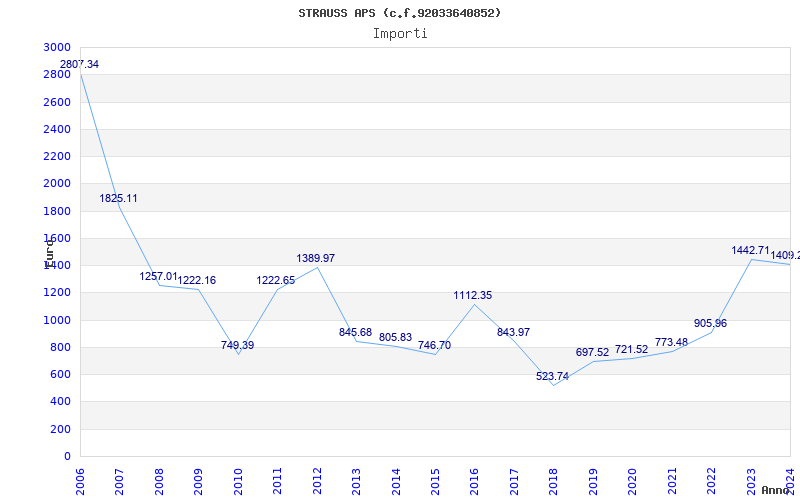Click the data label 845.68

[x=356, y=333]
